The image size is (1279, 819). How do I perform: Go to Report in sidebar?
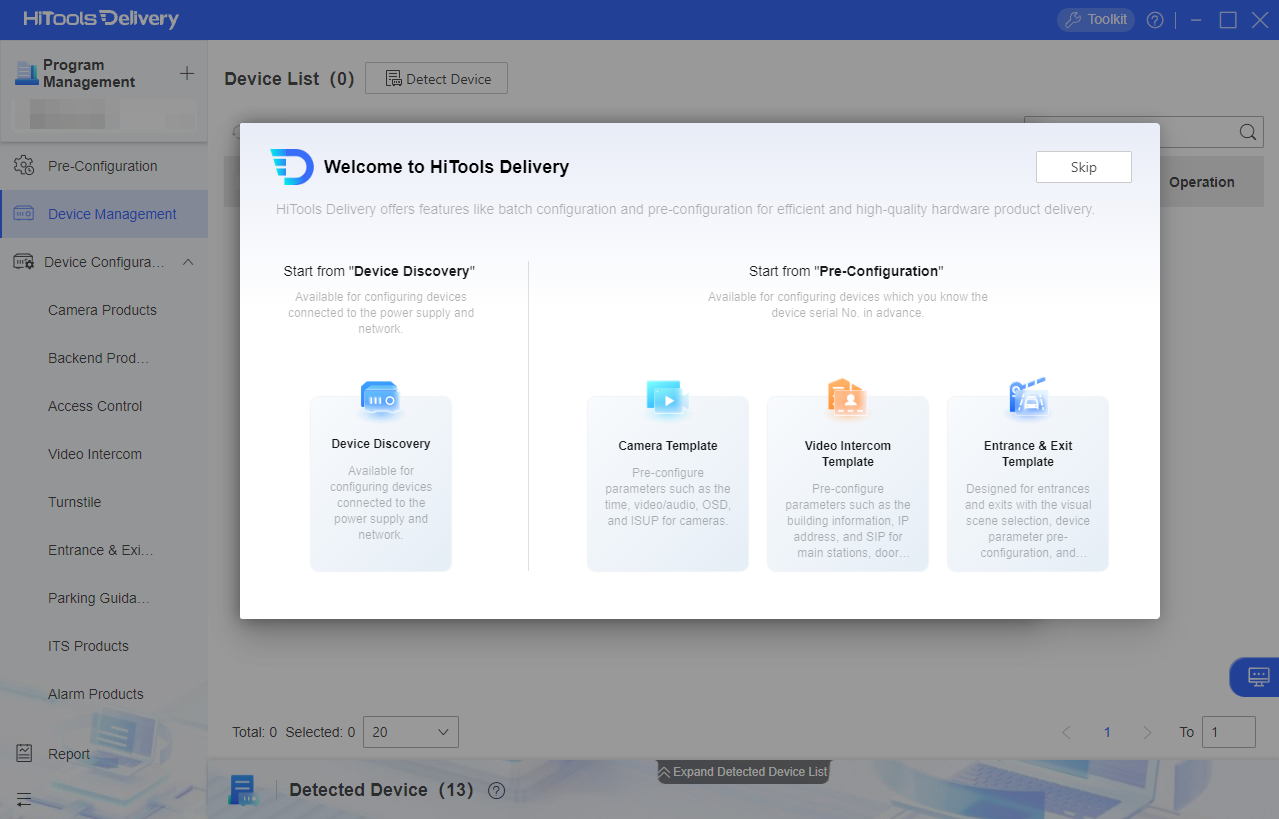(69, 754)
